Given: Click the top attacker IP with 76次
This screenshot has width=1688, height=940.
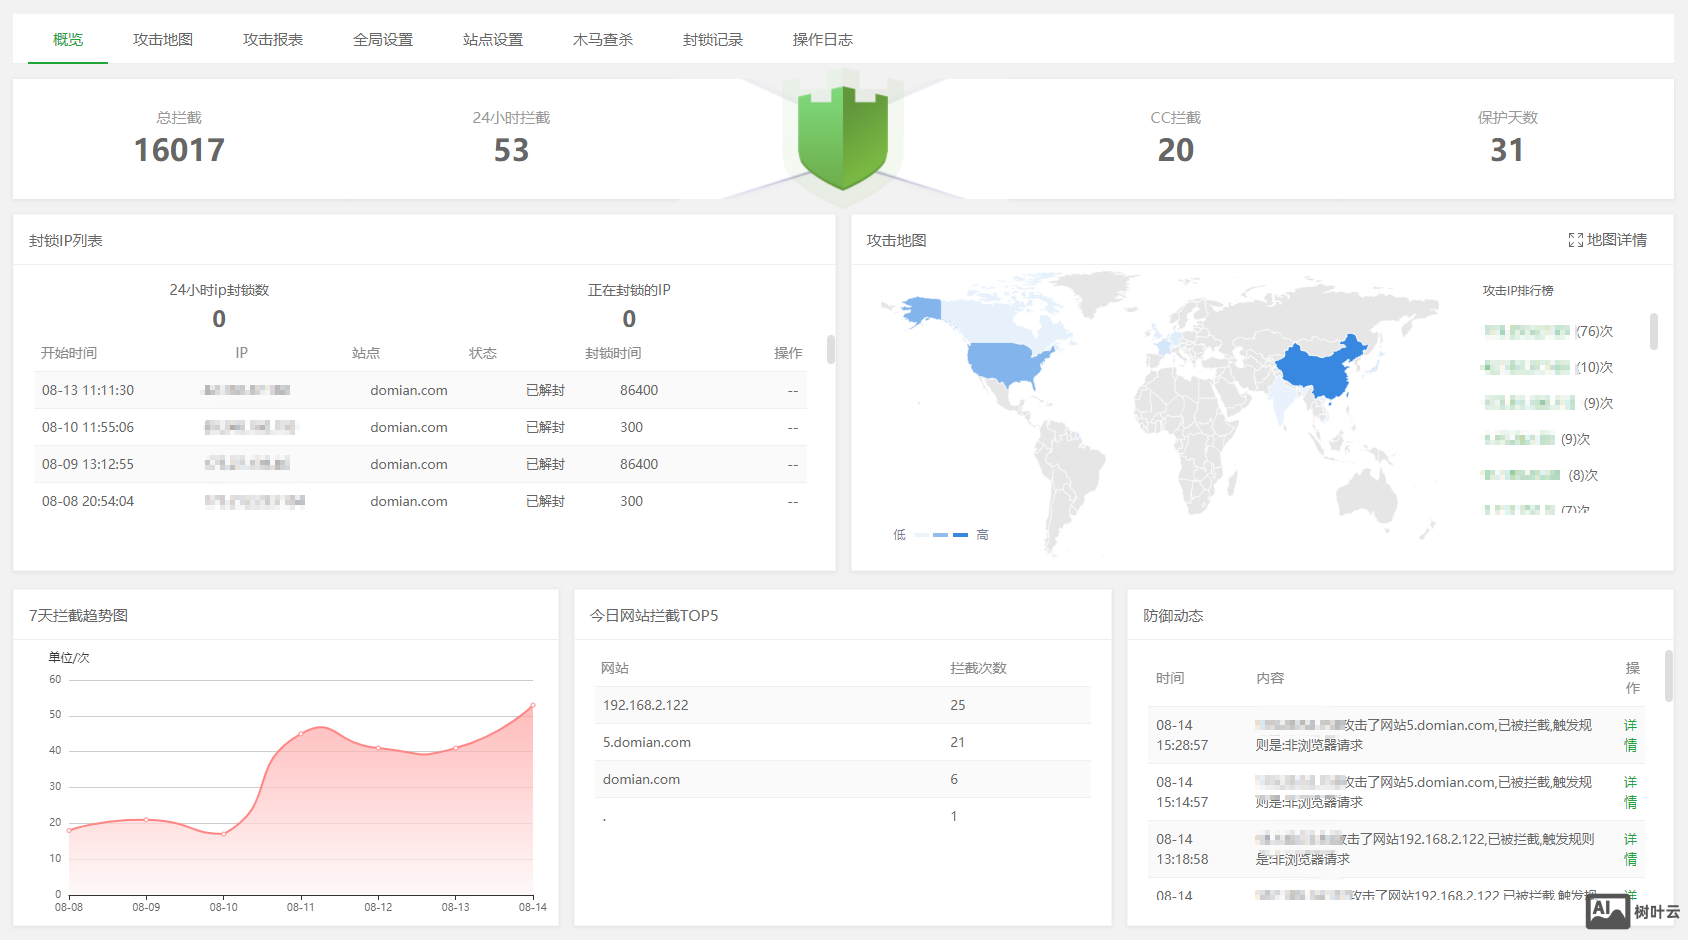Looking at the screenshot, I should 1527,331.
